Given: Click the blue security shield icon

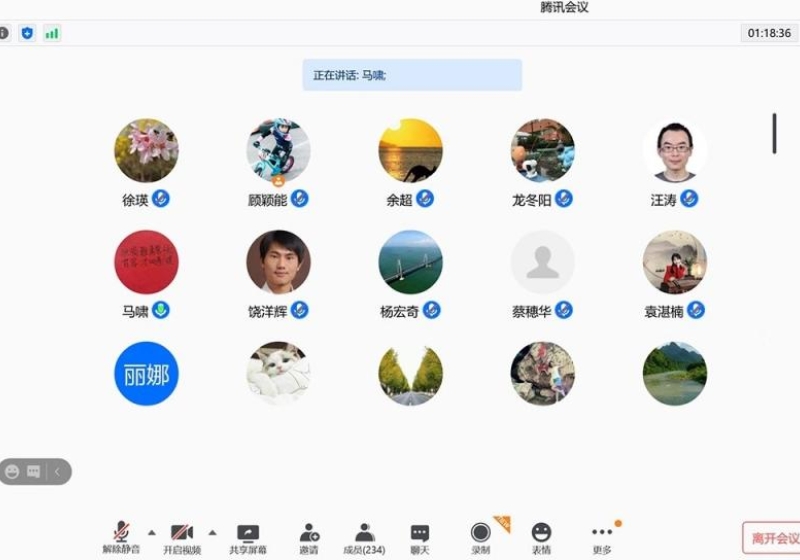Looking at the screenshot, I should (x=27, y=33).
